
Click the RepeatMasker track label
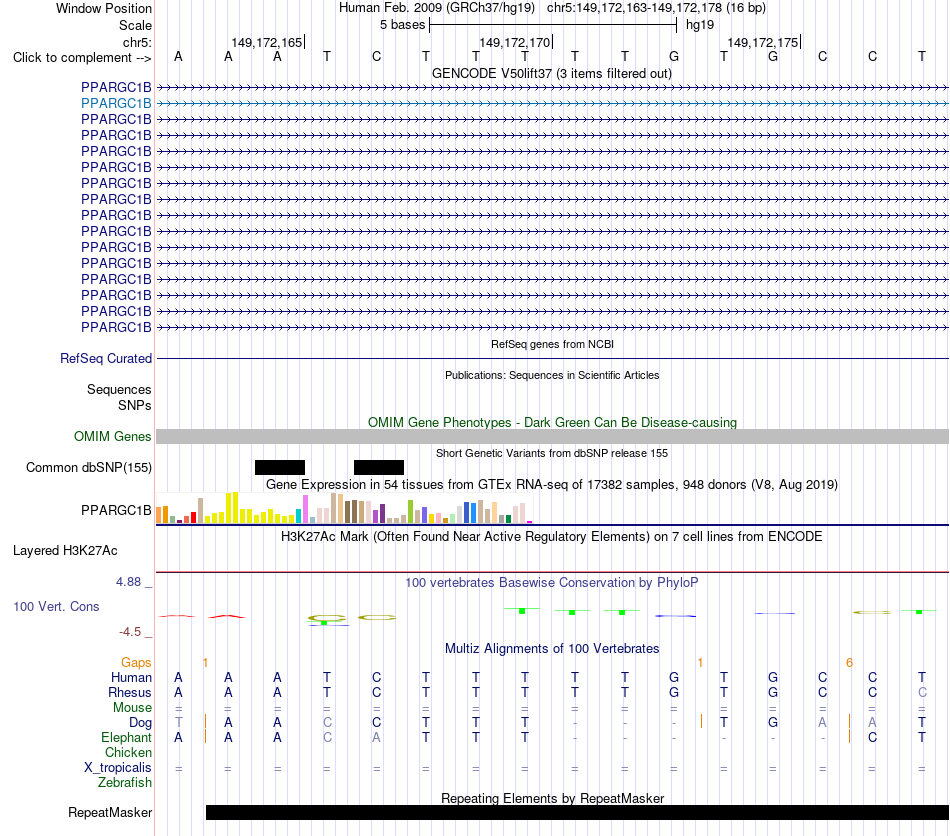[110, 812]
